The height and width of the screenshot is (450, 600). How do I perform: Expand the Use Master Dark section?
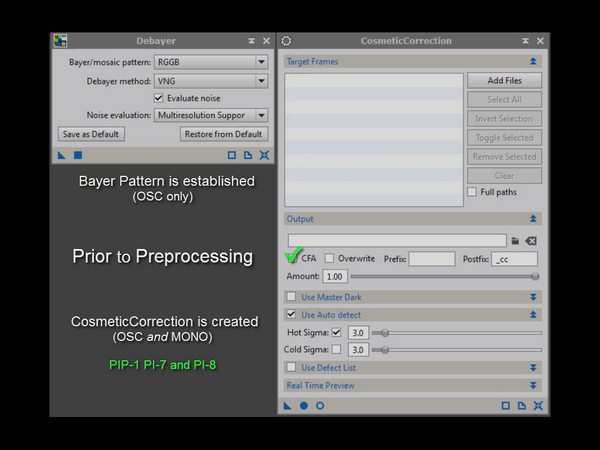coord(533,297)
